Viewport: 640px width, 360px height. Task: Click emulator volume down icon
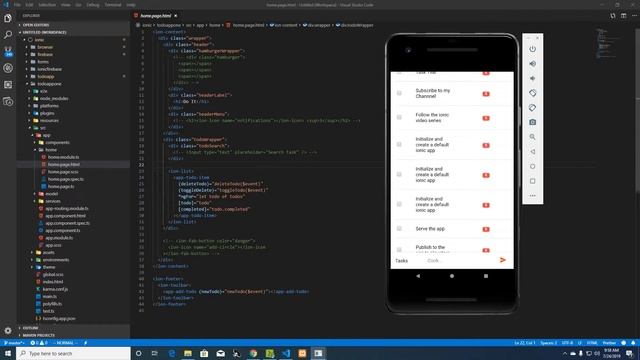[x=533, y=78]
